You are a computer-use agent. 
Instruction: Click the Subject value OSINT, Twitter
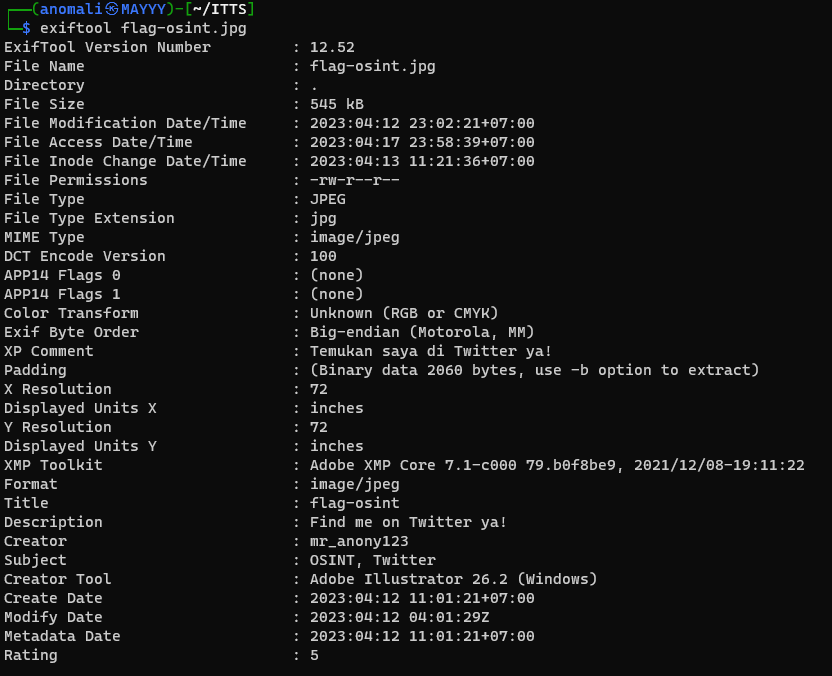[x=372, y=560]
